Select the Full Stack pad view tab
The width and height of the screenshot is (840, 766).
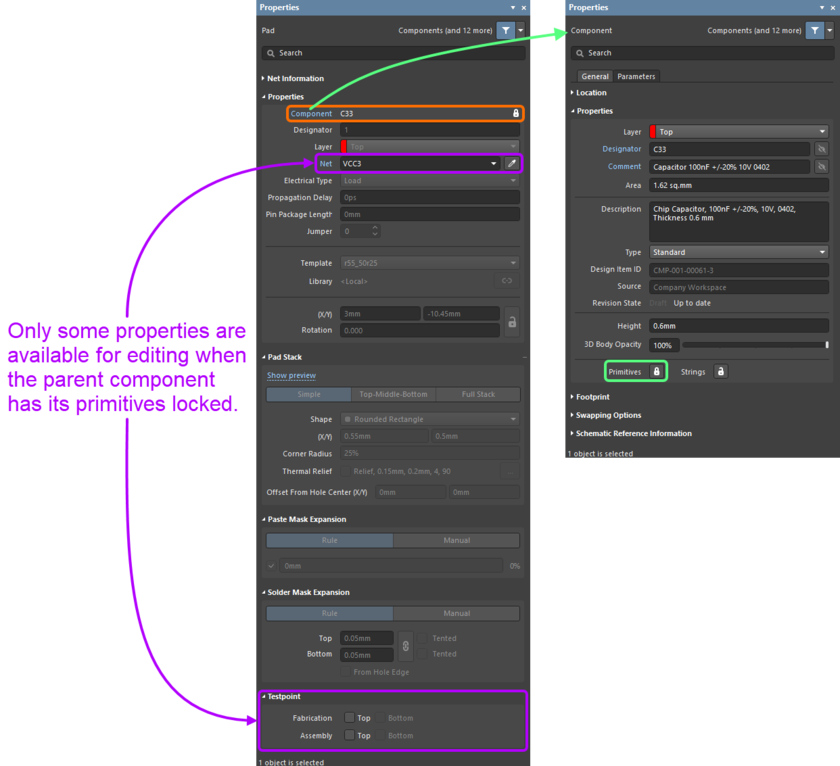pyautogui.click(x=479, y=394)
